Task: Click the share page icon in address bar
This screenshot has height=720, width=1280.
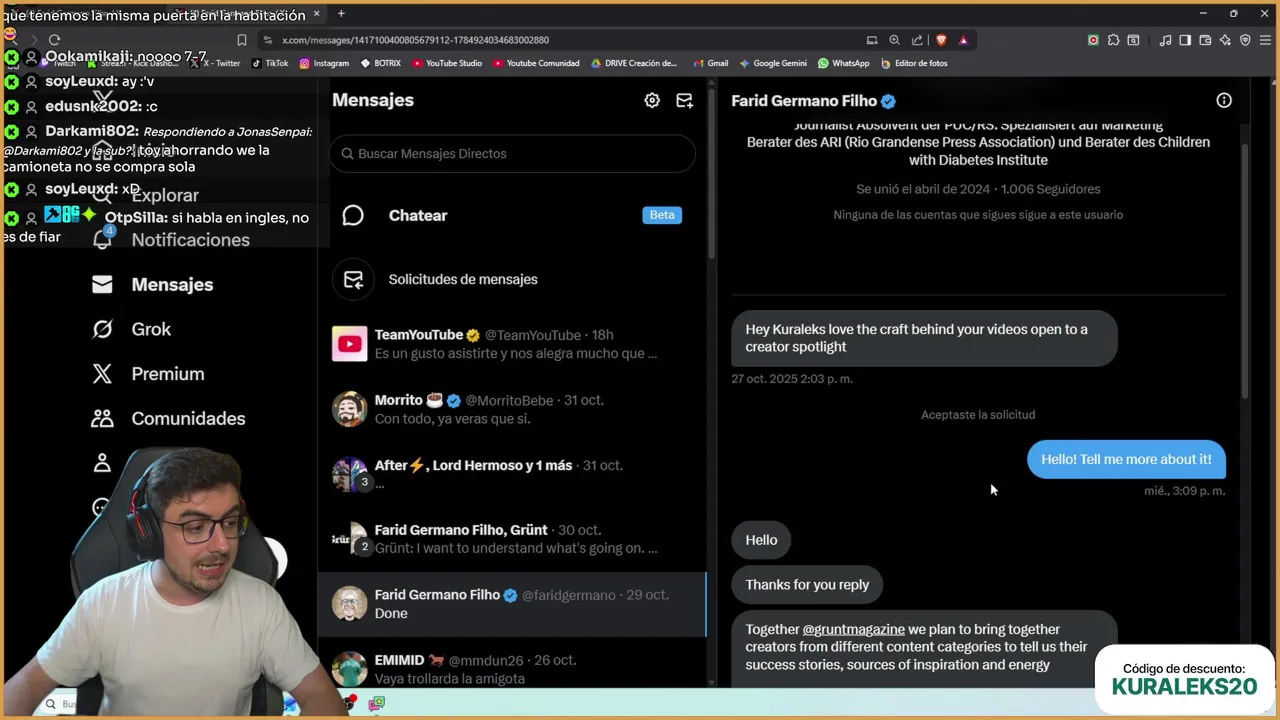Action: point(917,40)
